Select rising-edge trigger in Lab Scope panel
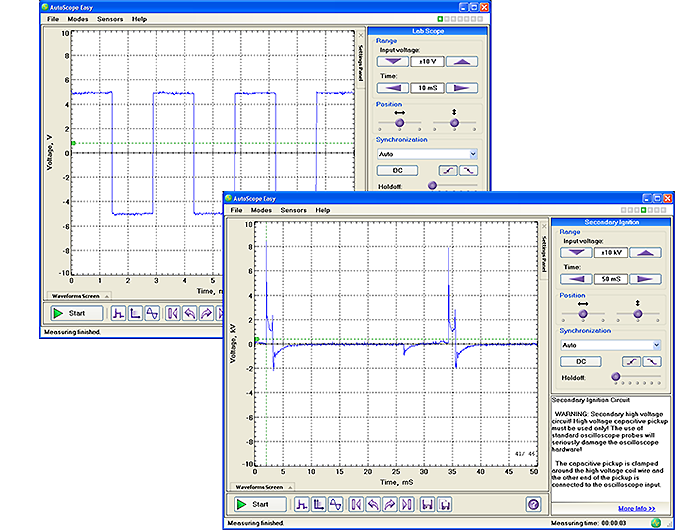Image resolution: width=675 pixels, height=530 pixels. tap(448, 170)
